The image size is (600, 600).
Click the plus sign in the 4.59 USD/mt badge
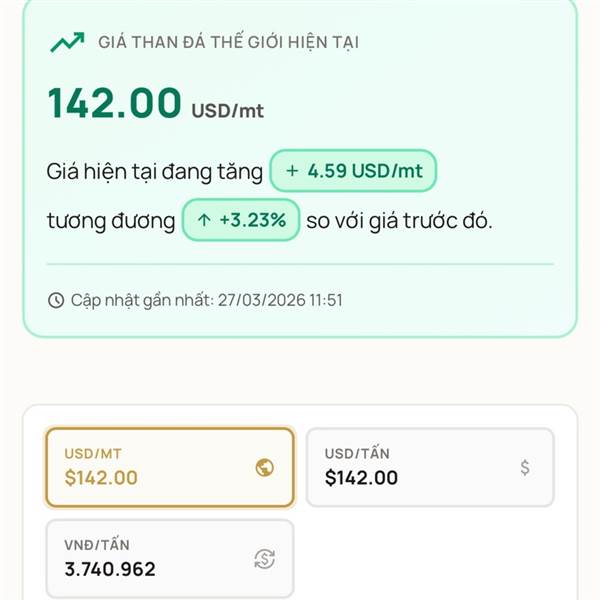(x=292, y=171)
